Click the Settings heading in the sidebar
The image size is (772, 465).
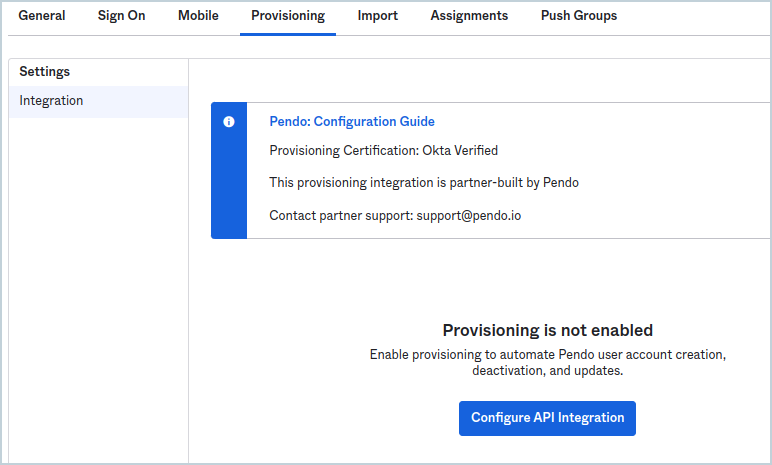coord(44,71)
